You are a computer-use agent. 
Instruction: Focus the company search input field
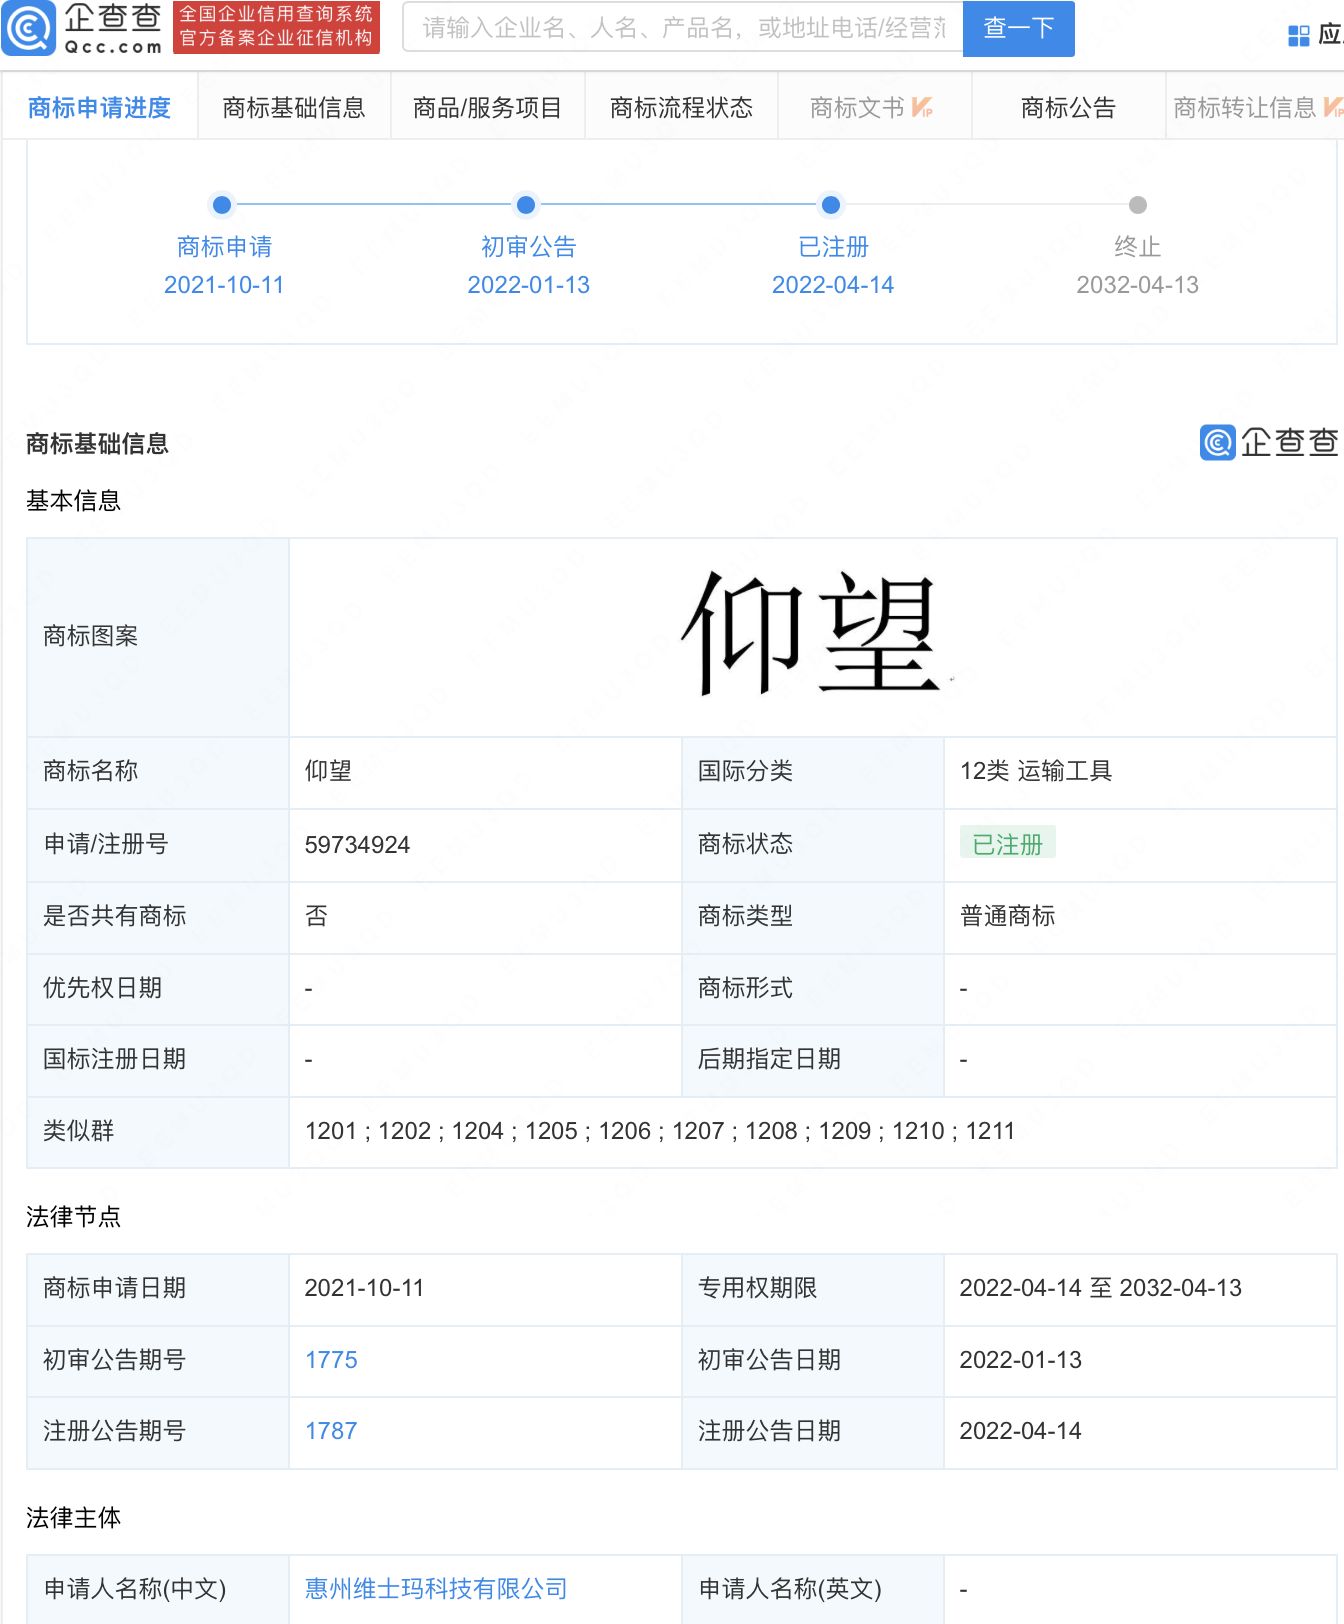682,28
